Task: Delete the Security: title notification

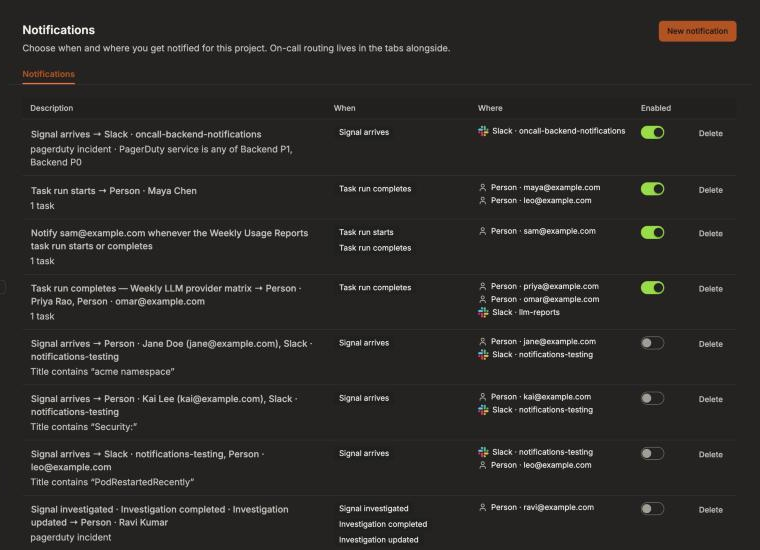Action: click(x=711, y=400)
